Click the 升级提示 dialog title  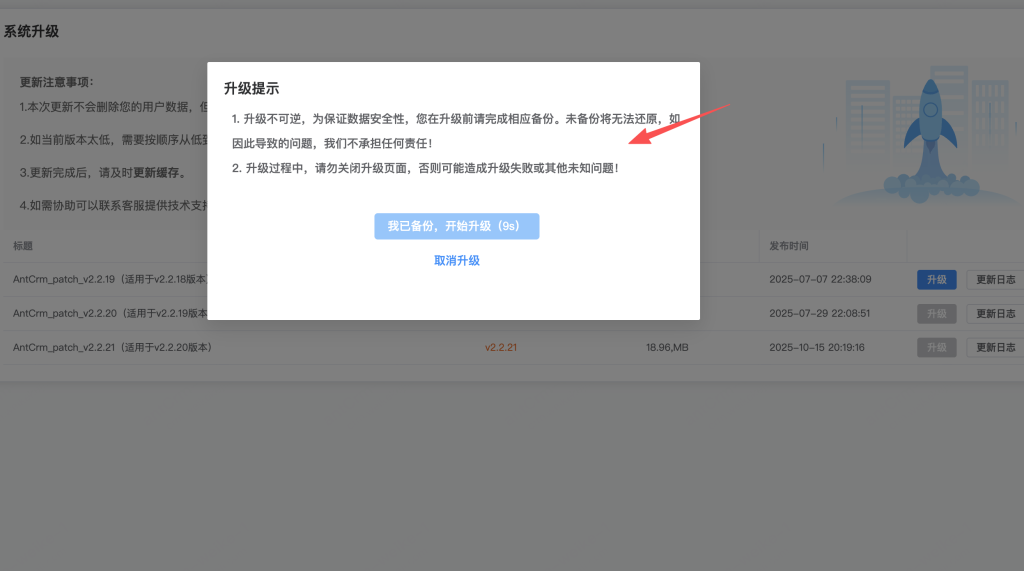pos(251,89)
